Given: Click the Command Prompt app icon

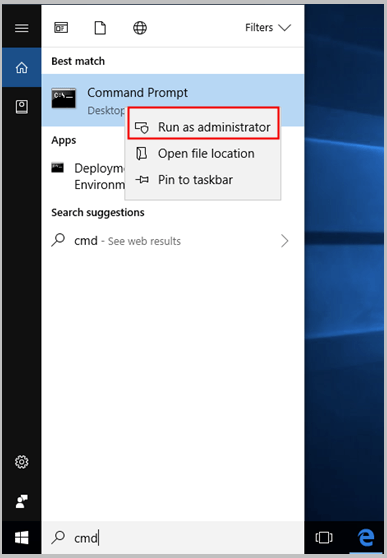Looking at the screenshot, I should tap(64, 98).
